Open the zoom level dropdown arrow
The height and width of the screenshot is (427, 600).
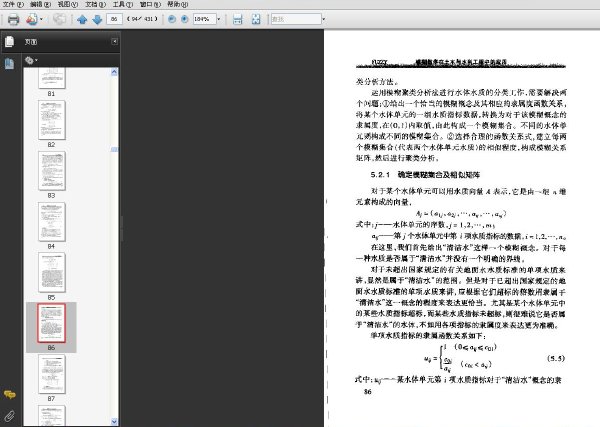[219, 19]
